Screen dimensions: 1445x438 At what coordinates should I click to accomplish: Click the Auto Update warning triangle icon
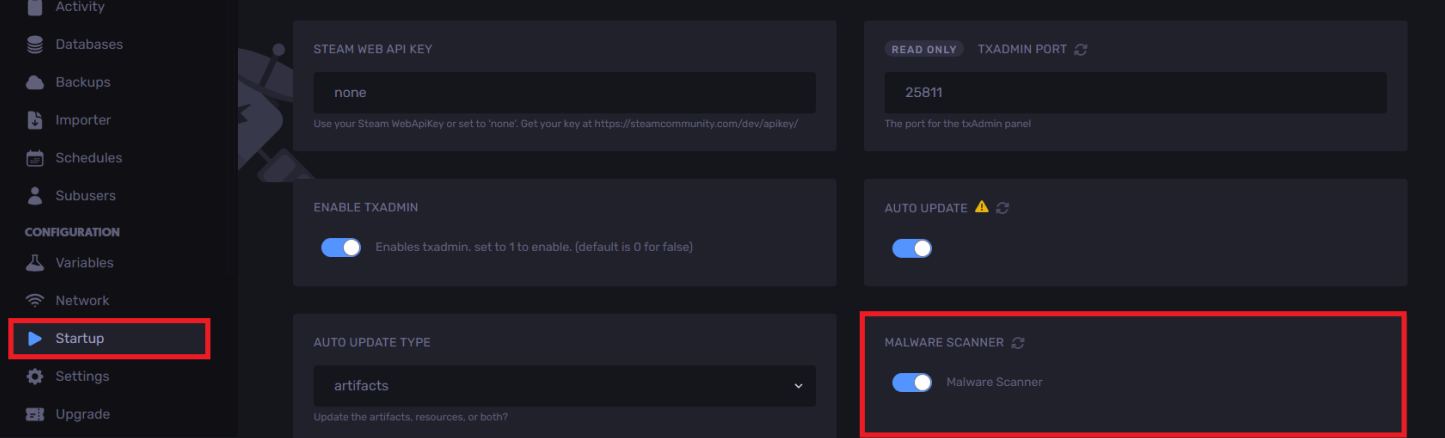pyautogui.click(x=981, y=207)
